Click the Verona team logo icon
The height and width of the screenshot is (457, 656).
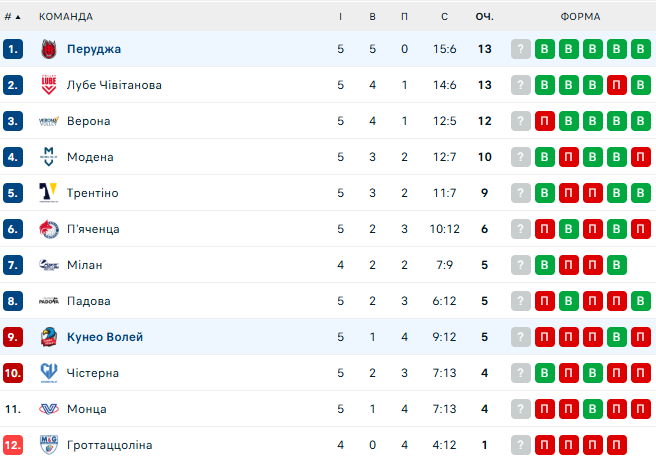48,121
